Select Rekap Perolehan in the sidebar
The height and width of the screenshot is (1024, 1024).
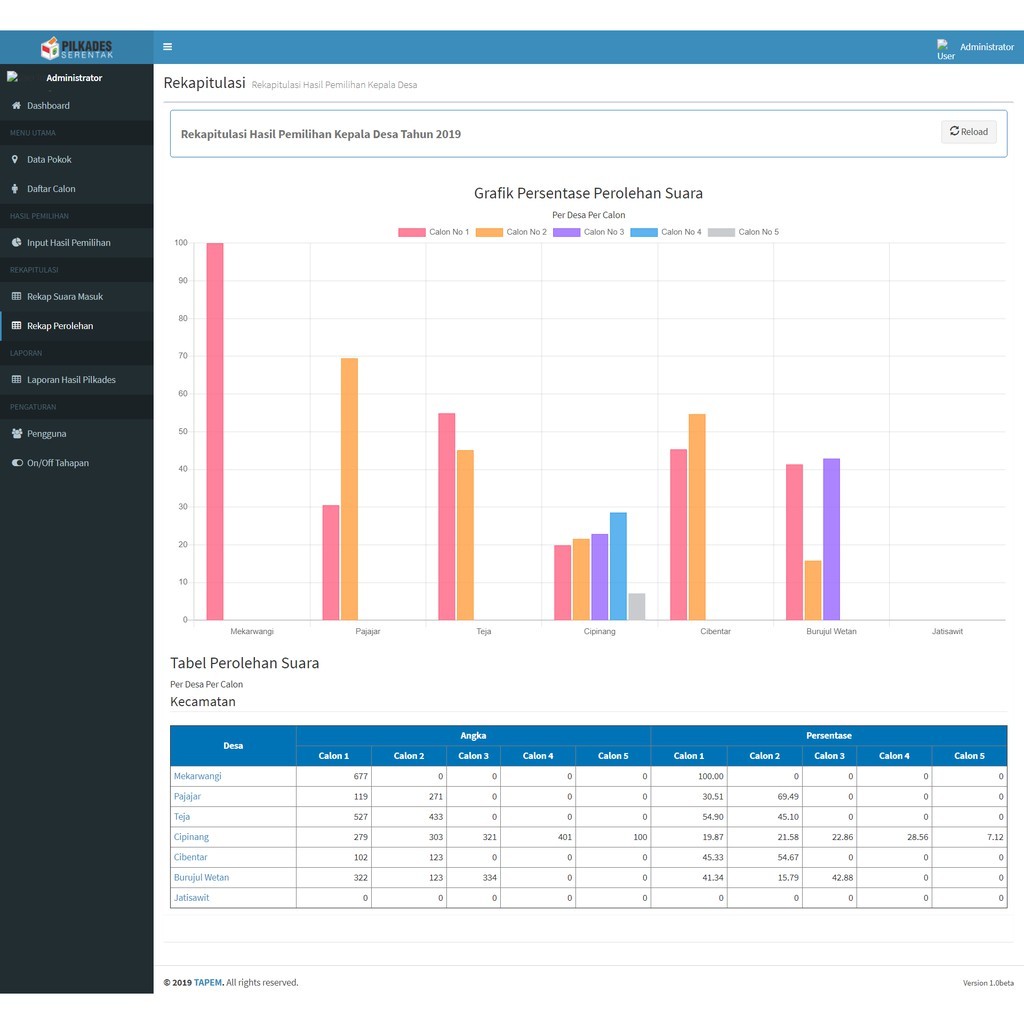[x=77, y=326]
